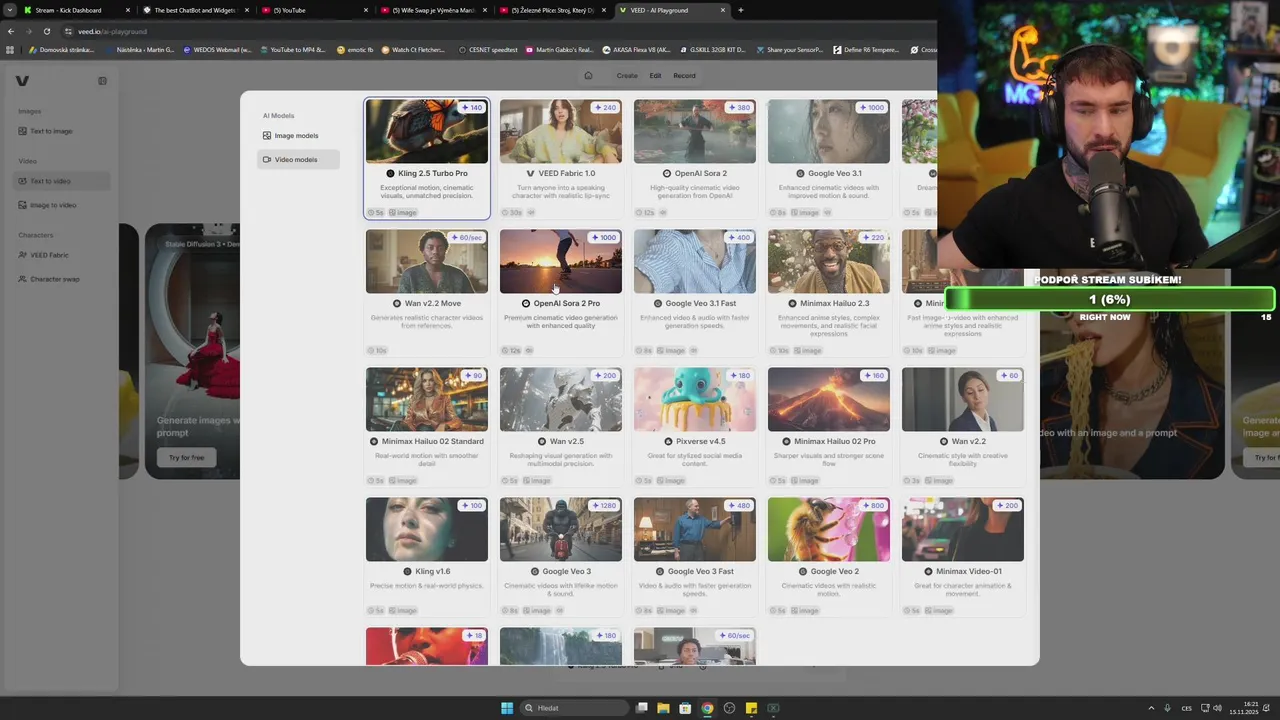
Task: Open the YouTube to MP4 bookmark
Action: pos(292,49)
